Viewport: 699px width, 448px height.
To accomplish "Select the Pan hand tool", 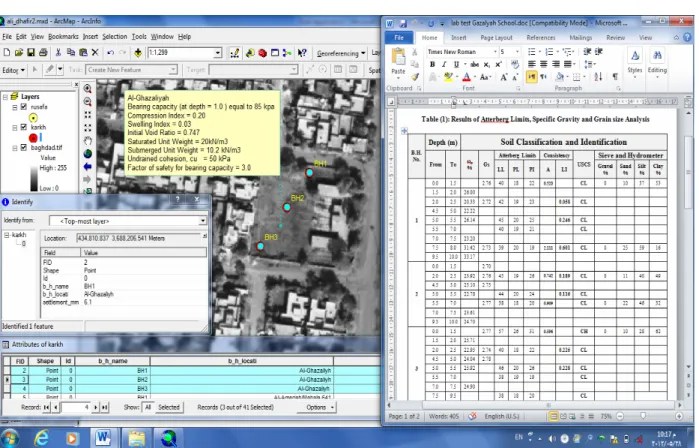I will (x=87, y=141).
